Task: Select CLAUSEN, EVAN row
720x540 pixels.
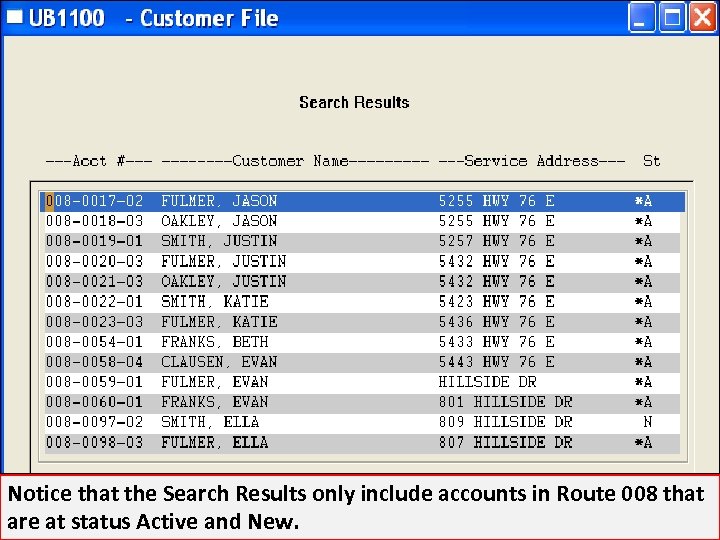Action: pyautogui.click(x=363, y=362)
